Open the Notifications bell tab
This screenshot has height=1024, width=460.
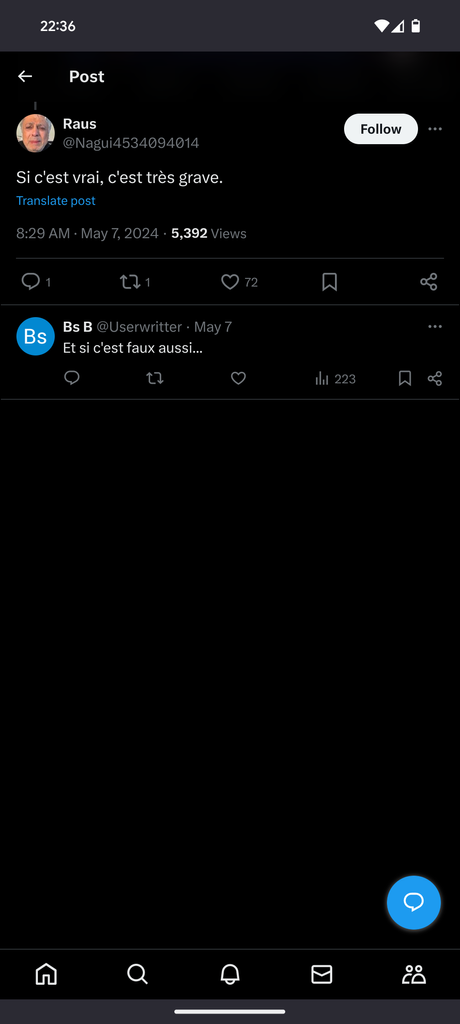(230, 974)
